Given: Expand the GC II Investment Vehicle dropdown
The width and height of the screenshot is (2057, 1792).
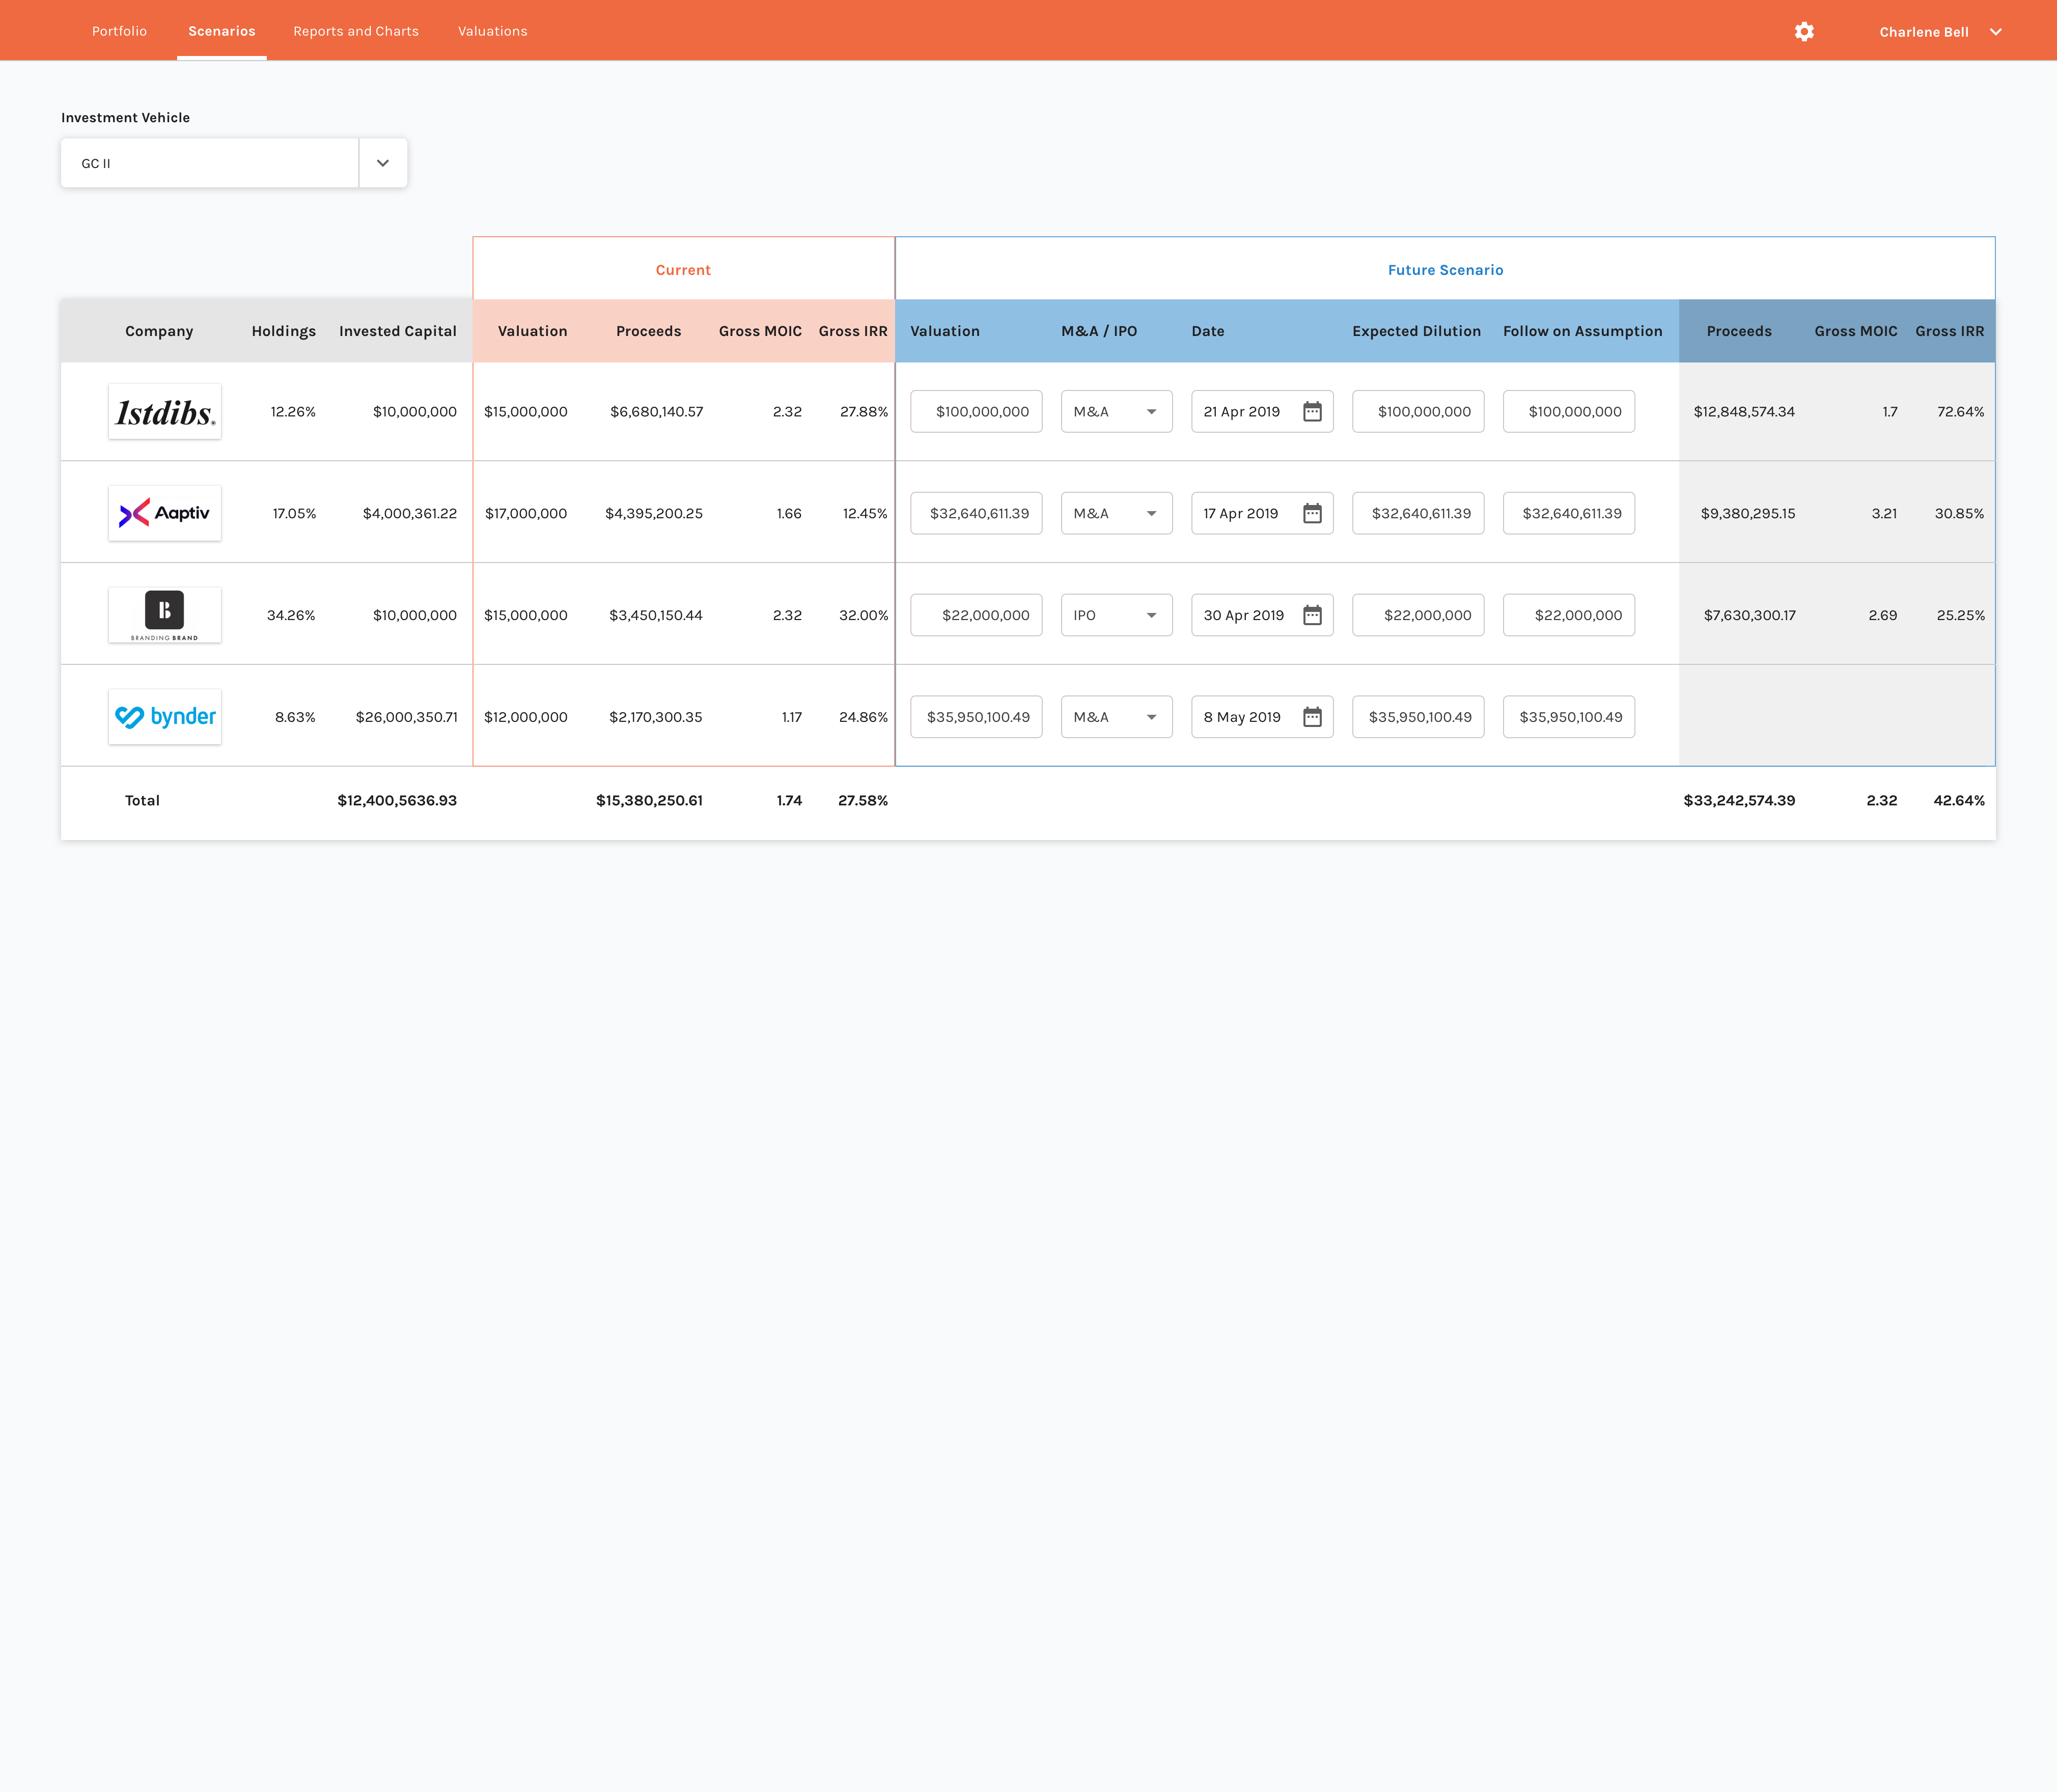Looking at the screenshot, I should 382,163.
